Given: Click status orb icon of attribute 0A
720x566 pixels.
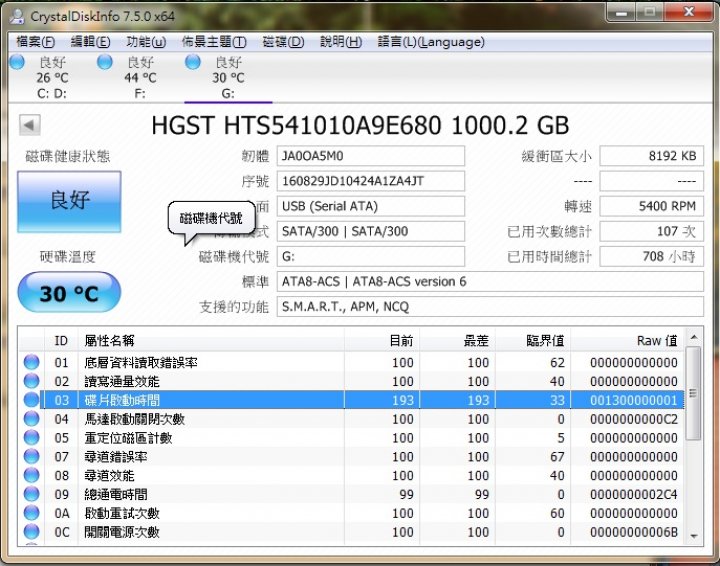Looking at the screenshot, I should (x=31, y=512).
